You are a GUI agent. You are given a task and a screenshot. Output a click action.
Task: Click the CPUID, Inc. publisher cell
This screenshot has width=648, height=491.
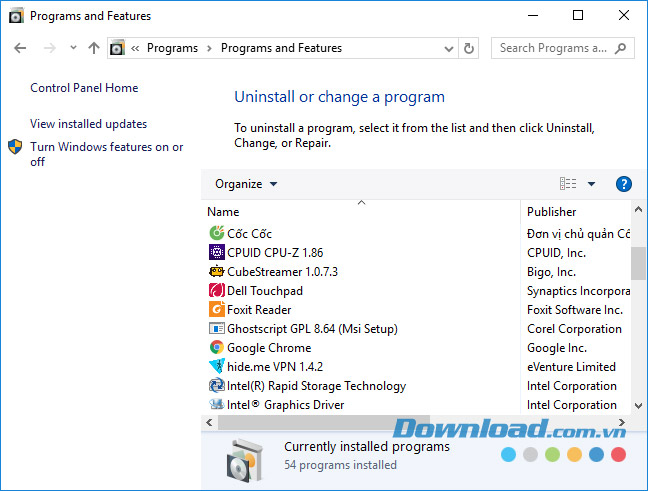click(x=557, y=253)
